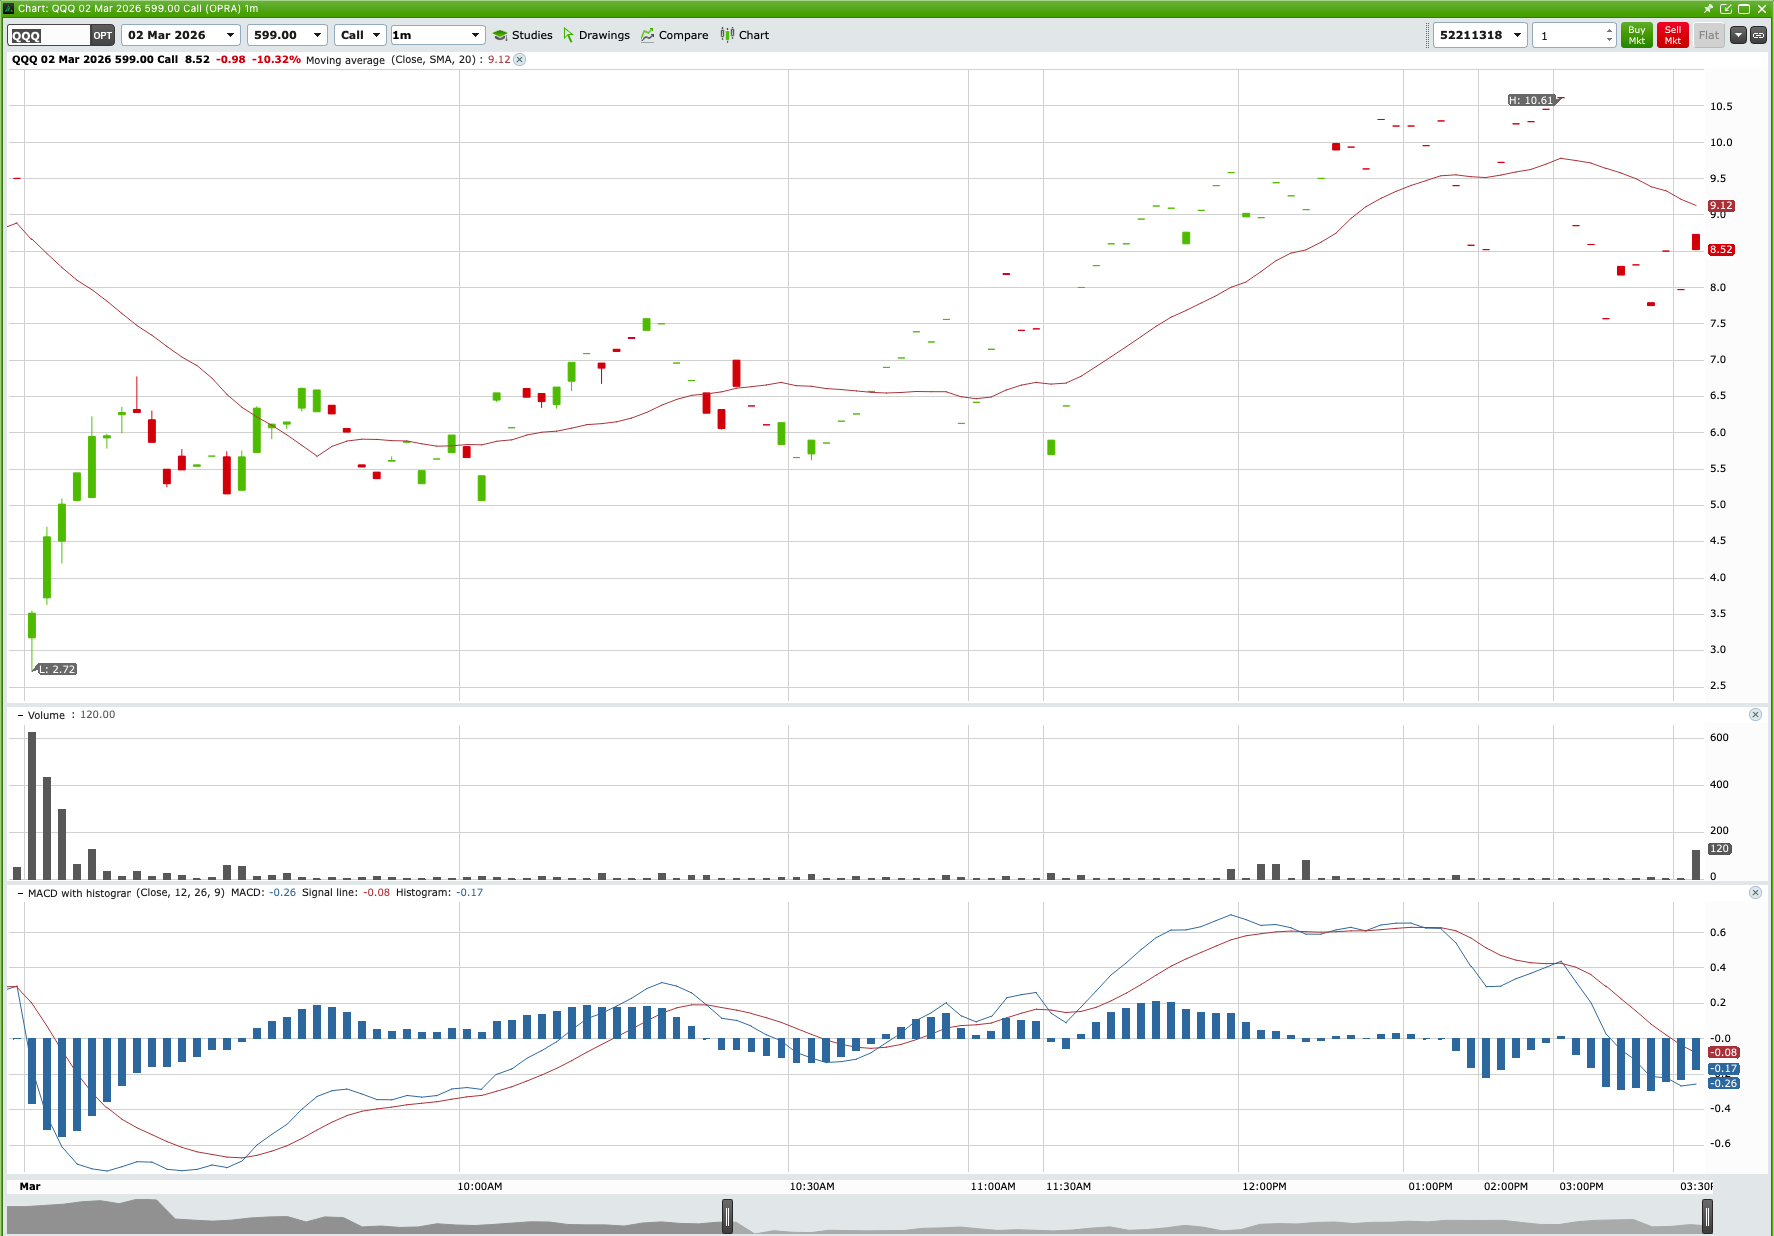
Task: Open the Compare function
Action: point(674,35)
